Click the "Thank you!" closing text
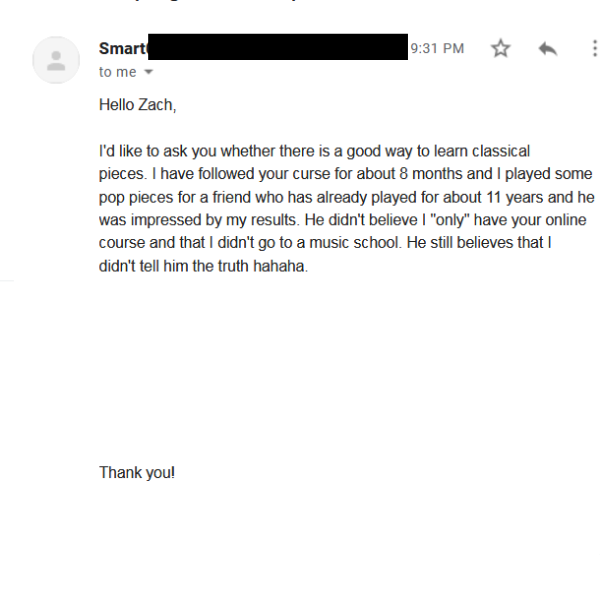Image resolution: width=600 pixels, height=600 pixels. [x=137, y=473]
